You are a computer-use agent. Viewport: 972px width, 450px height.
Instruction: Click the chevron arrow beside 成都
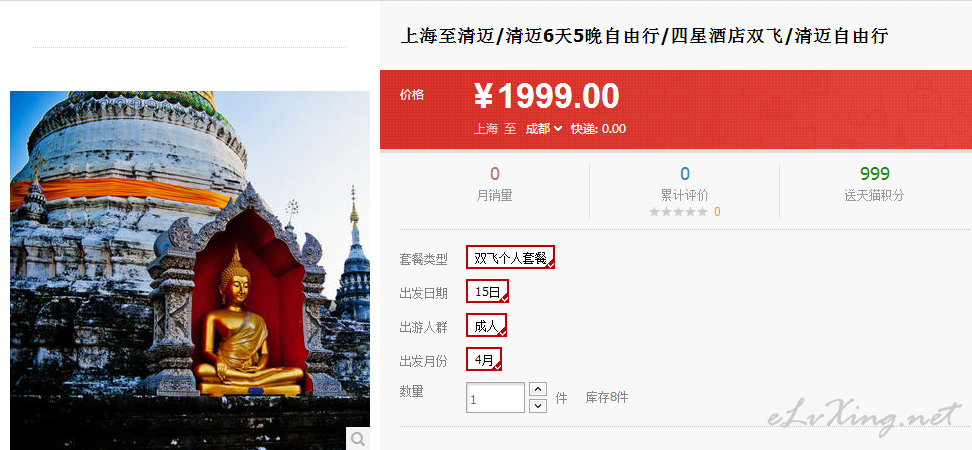point(558,129)
